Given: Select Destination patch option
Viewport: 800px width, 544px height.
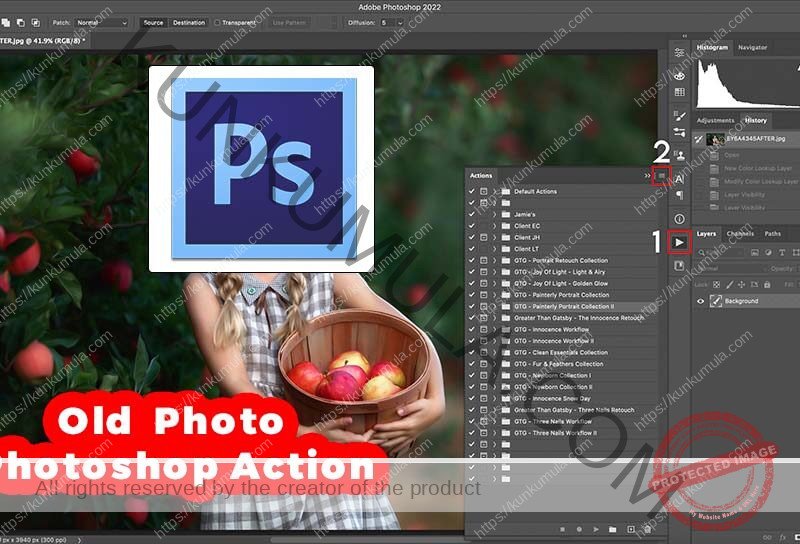Looking at the screenshot, I should pos(189,22).
